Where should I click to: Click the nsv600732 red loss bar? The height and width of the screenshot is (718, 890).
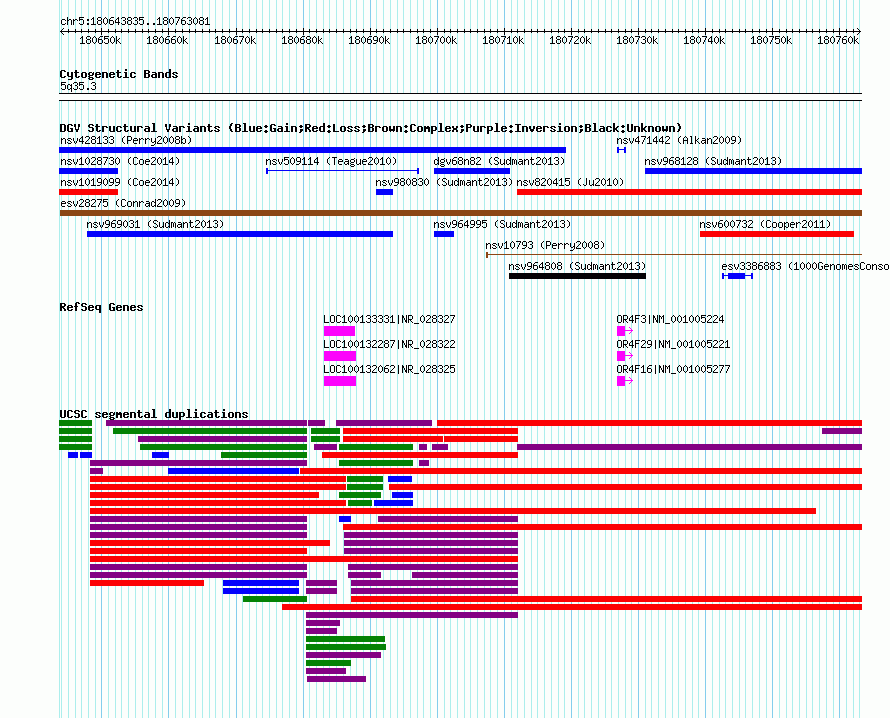(x=776, y=234)
